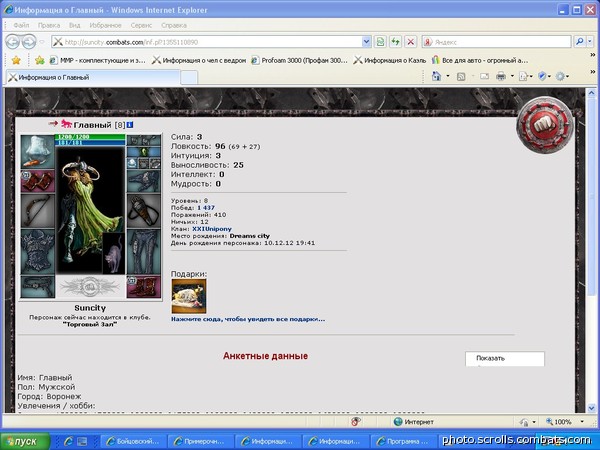Image resolution: width=600 pixels, height=450 pixels.
Task: Open the Файл menu
Action: click(x=21, y=25)
